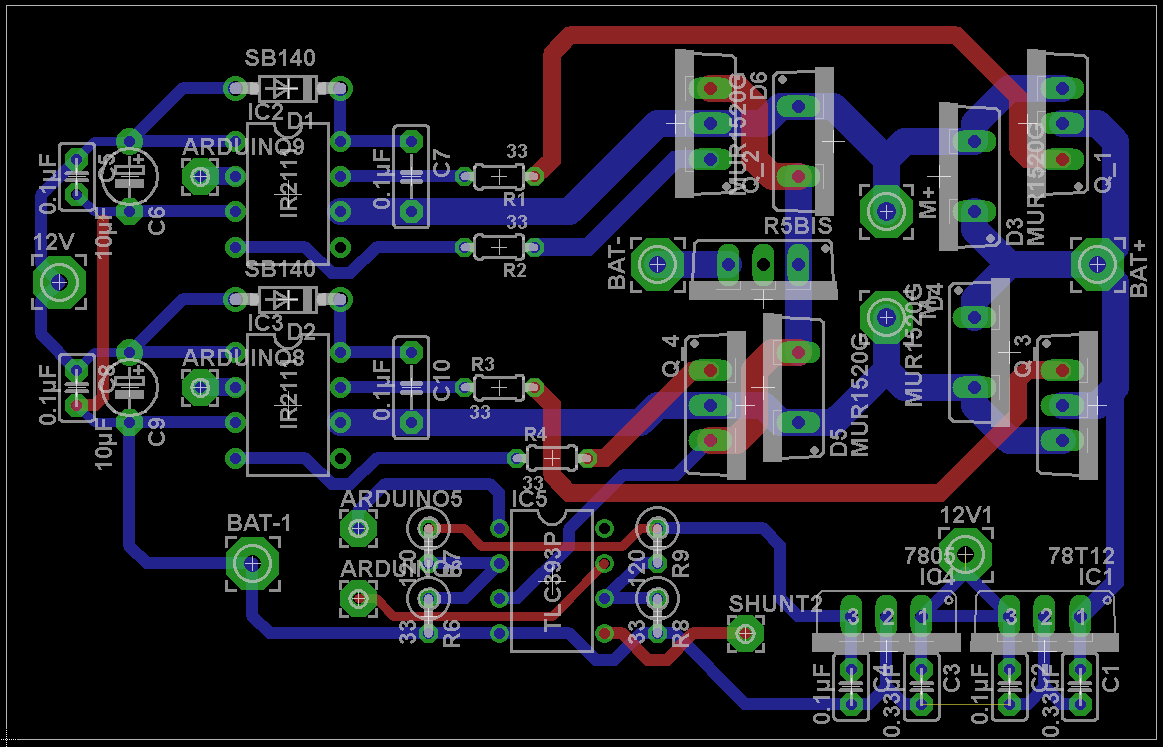Click the SHUNT2 text label
Screen dimensions: 1163x747
775,604
